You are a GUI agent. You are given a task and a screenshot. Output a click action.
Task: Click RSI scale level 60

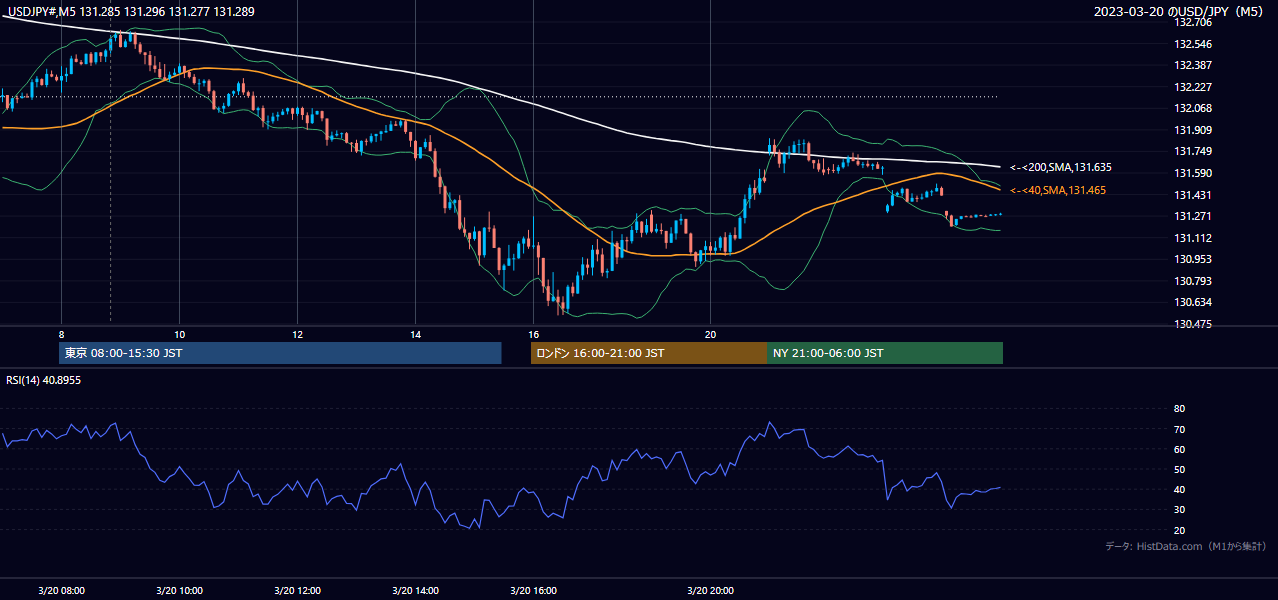tap(1179, 449)
